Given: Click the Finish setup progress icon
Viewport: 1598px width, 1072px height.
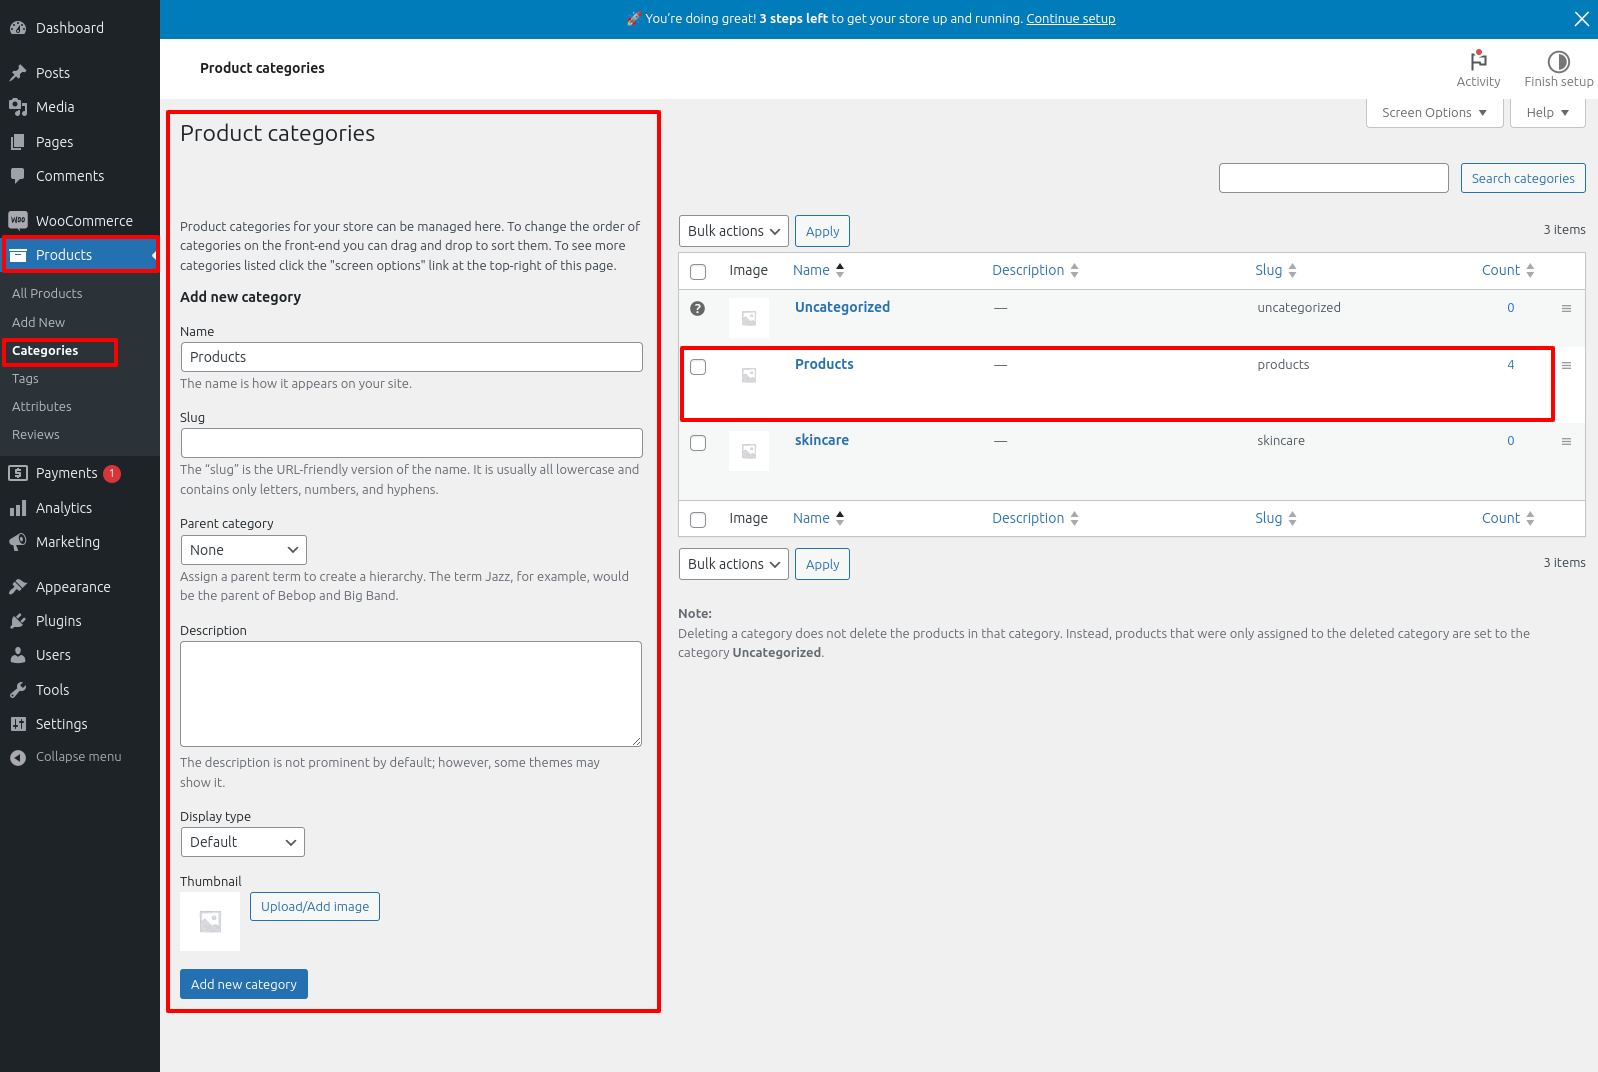Looking at the screenshot, I should pos(1558,61).
